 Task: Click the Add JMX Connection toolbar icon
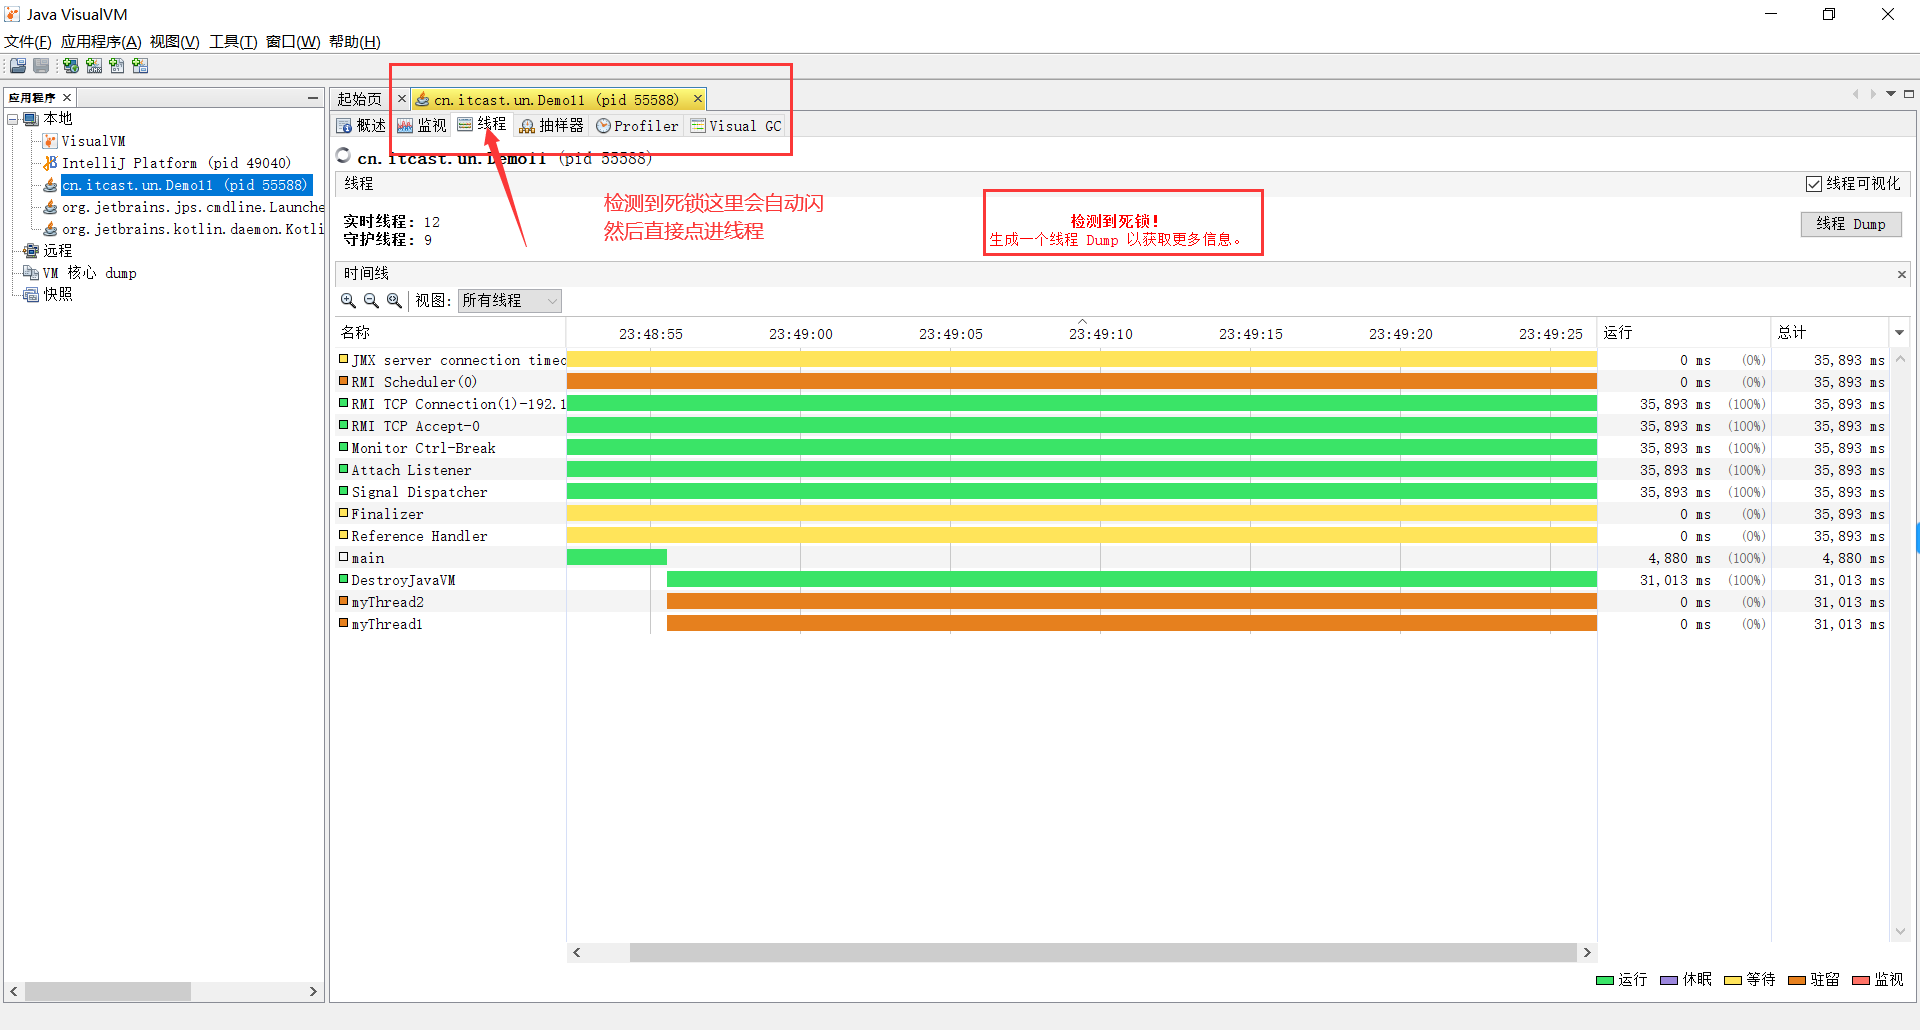coord(94,66)
